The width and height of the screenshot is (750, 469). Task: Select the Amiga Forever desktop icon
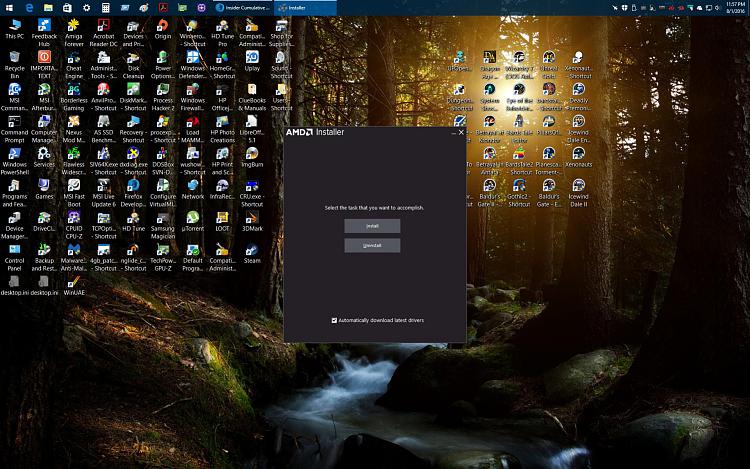[74, 33]
